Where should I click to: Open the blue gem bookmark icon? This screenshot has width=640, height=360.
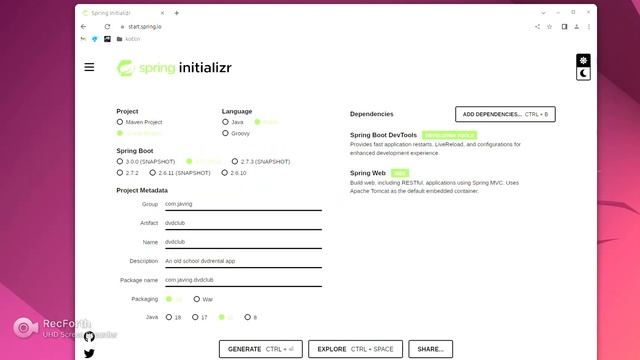95,39
